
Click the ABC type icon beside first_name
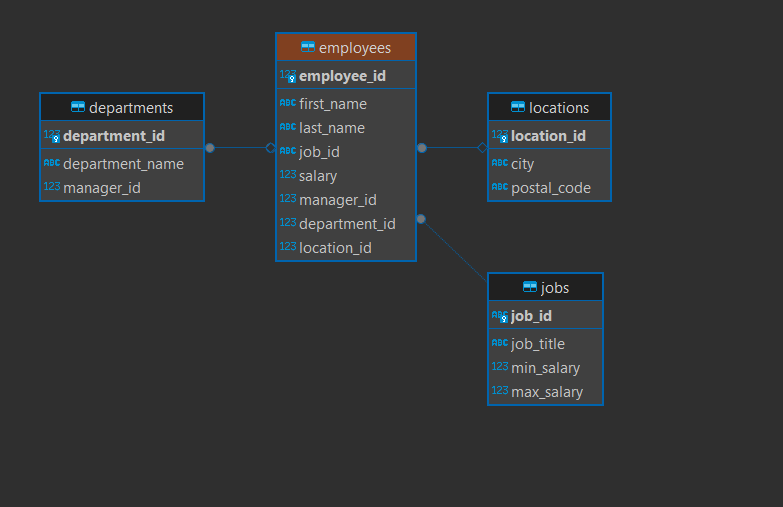click(288, 102)
